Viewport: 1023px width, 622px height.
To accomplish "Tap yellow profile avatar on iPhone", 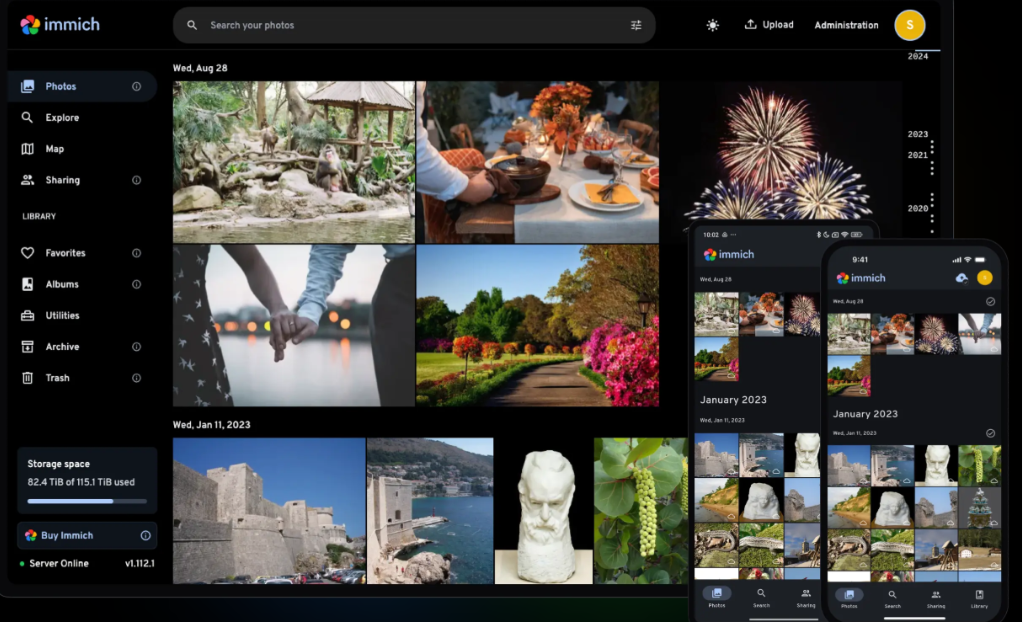I will coord(985,278).
